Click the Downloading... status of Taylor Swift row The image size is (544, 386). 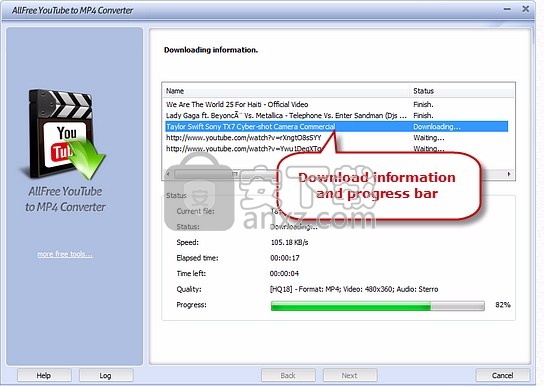[437, 127]
